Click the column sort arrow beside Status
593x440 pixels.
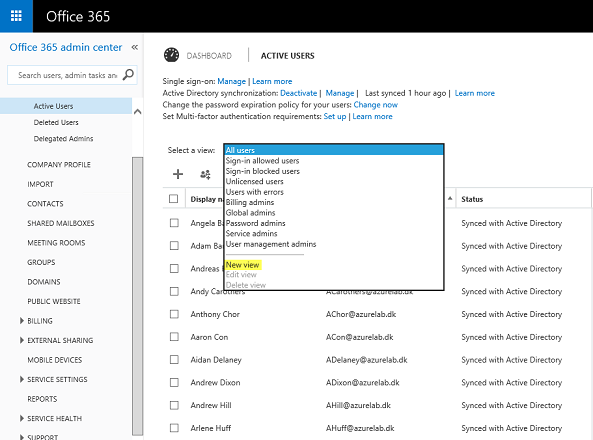pos(450,198)
